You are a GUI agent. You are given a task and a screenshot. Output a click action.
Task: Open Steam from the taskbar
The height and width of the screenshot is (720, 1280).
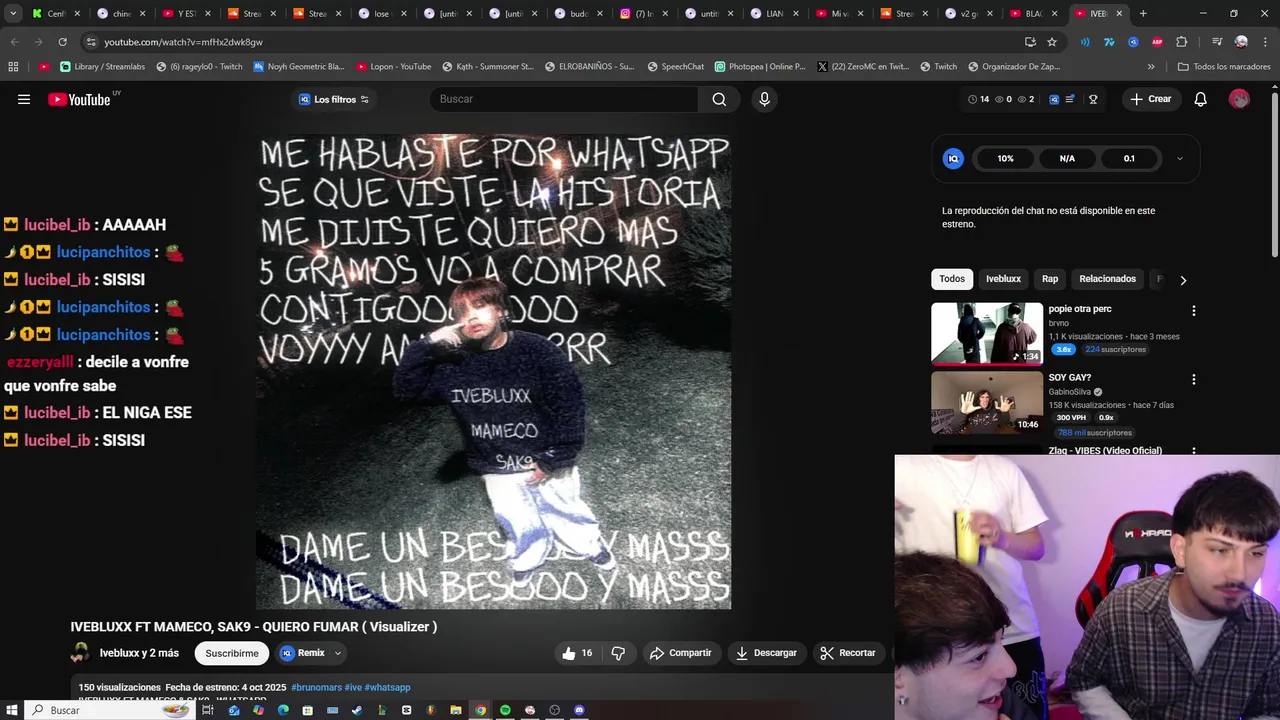(x=357, y=710)
